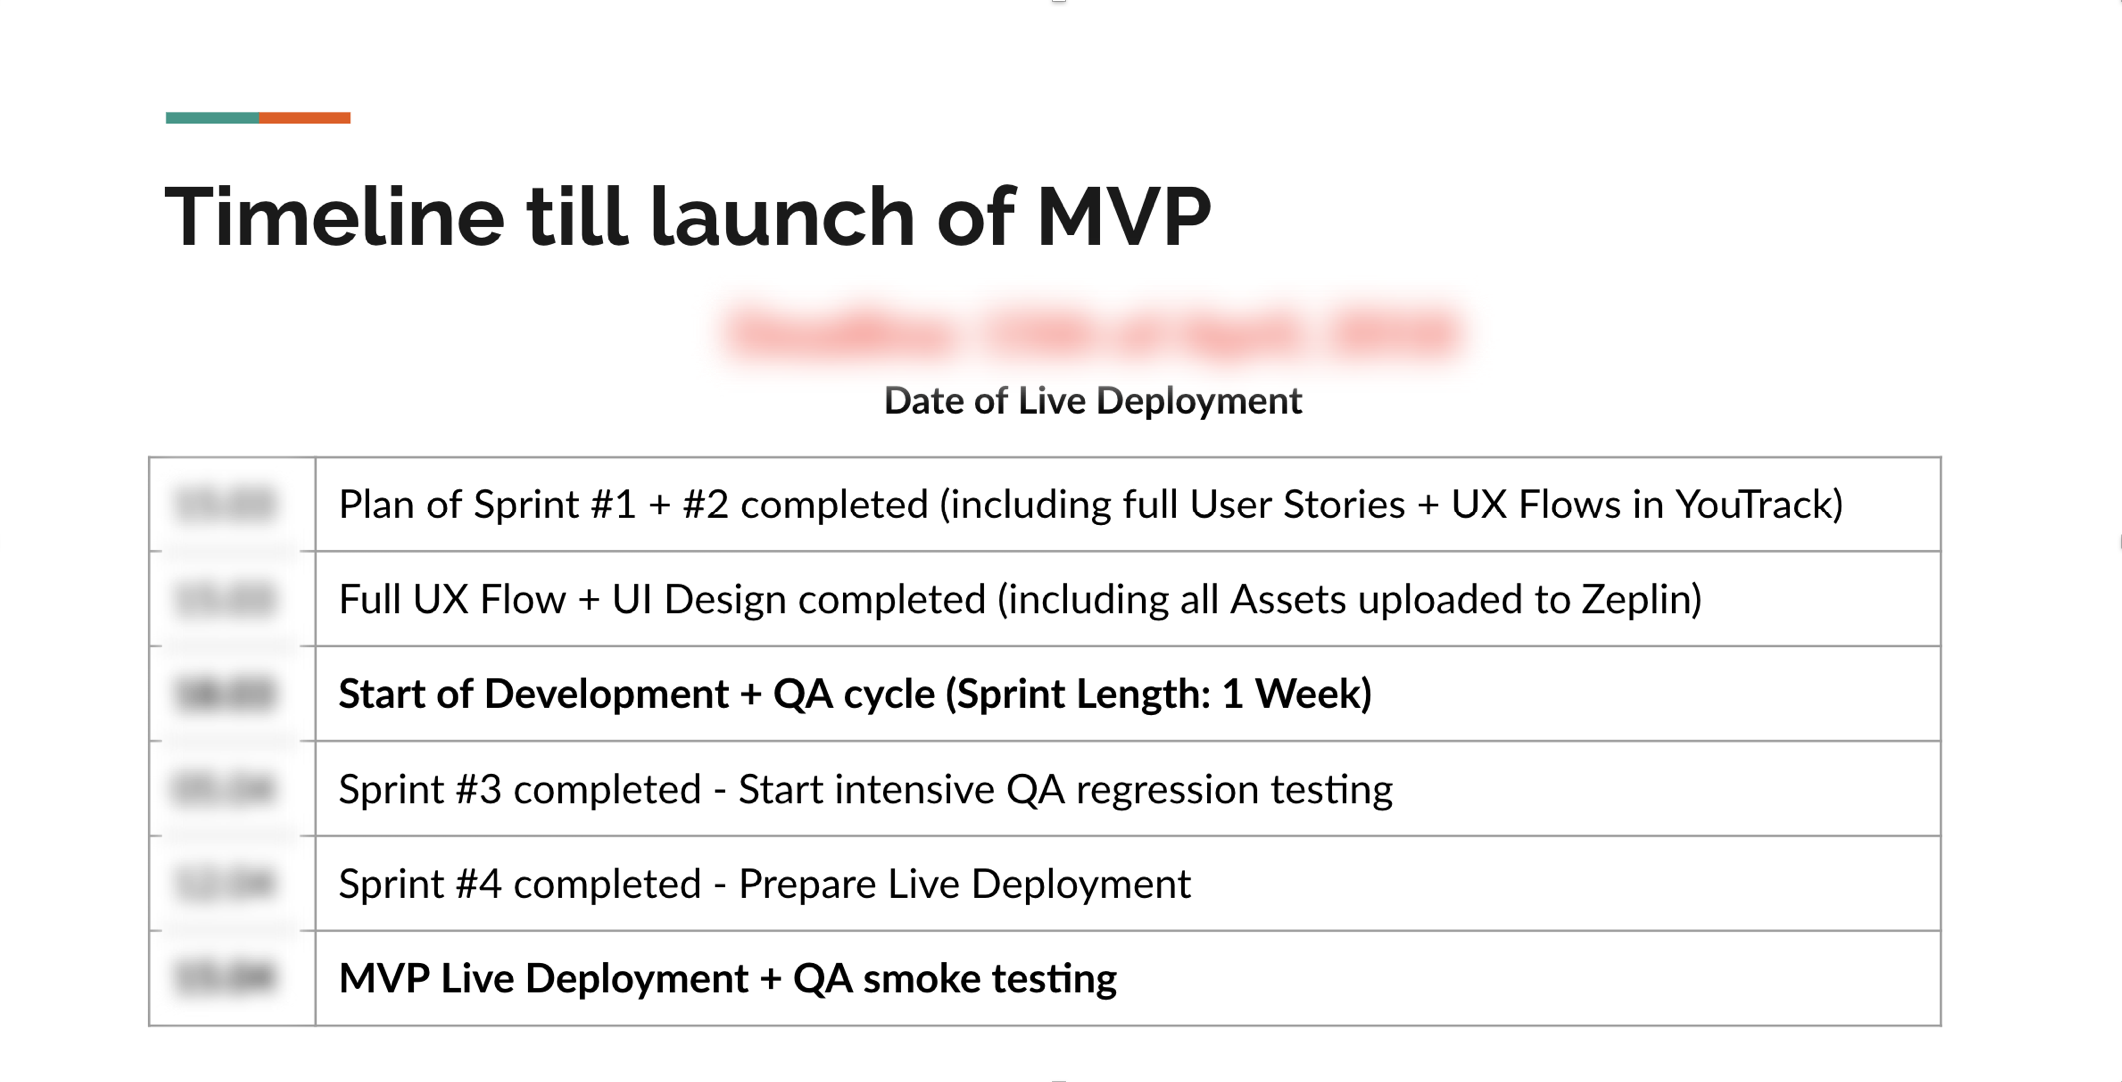Click the 'Sprint #4 completed' row text
This screenshot has width=2122, height=1082.
pos(764,884)
